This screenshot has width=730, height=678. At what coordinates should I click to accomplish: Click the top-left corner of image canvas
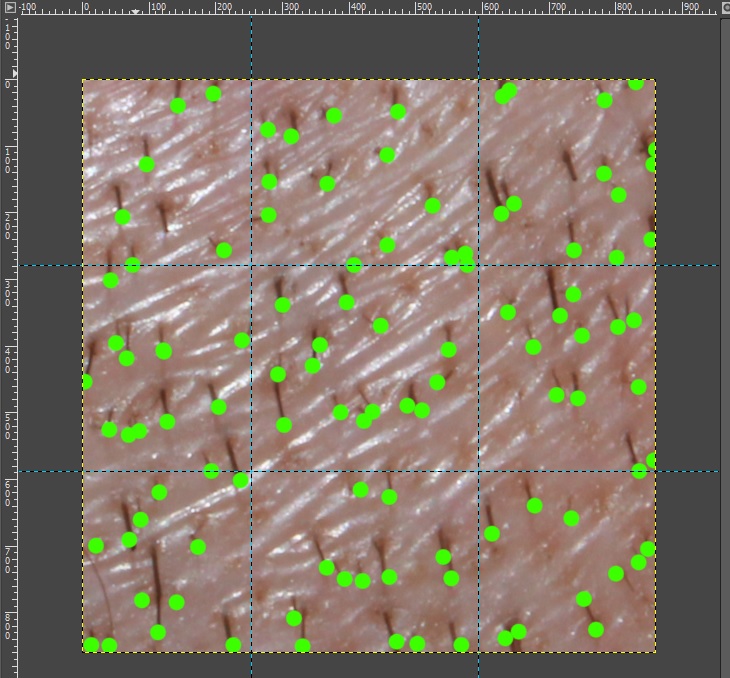[83, 80]
